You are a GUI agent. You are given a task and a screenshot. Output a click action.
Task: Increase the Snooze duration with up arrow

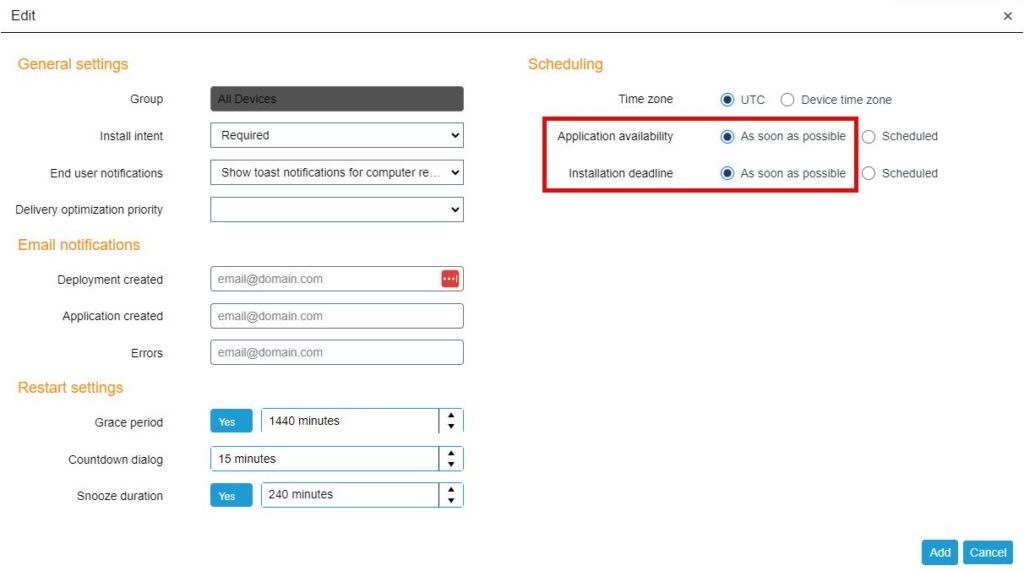pos(451,489)
